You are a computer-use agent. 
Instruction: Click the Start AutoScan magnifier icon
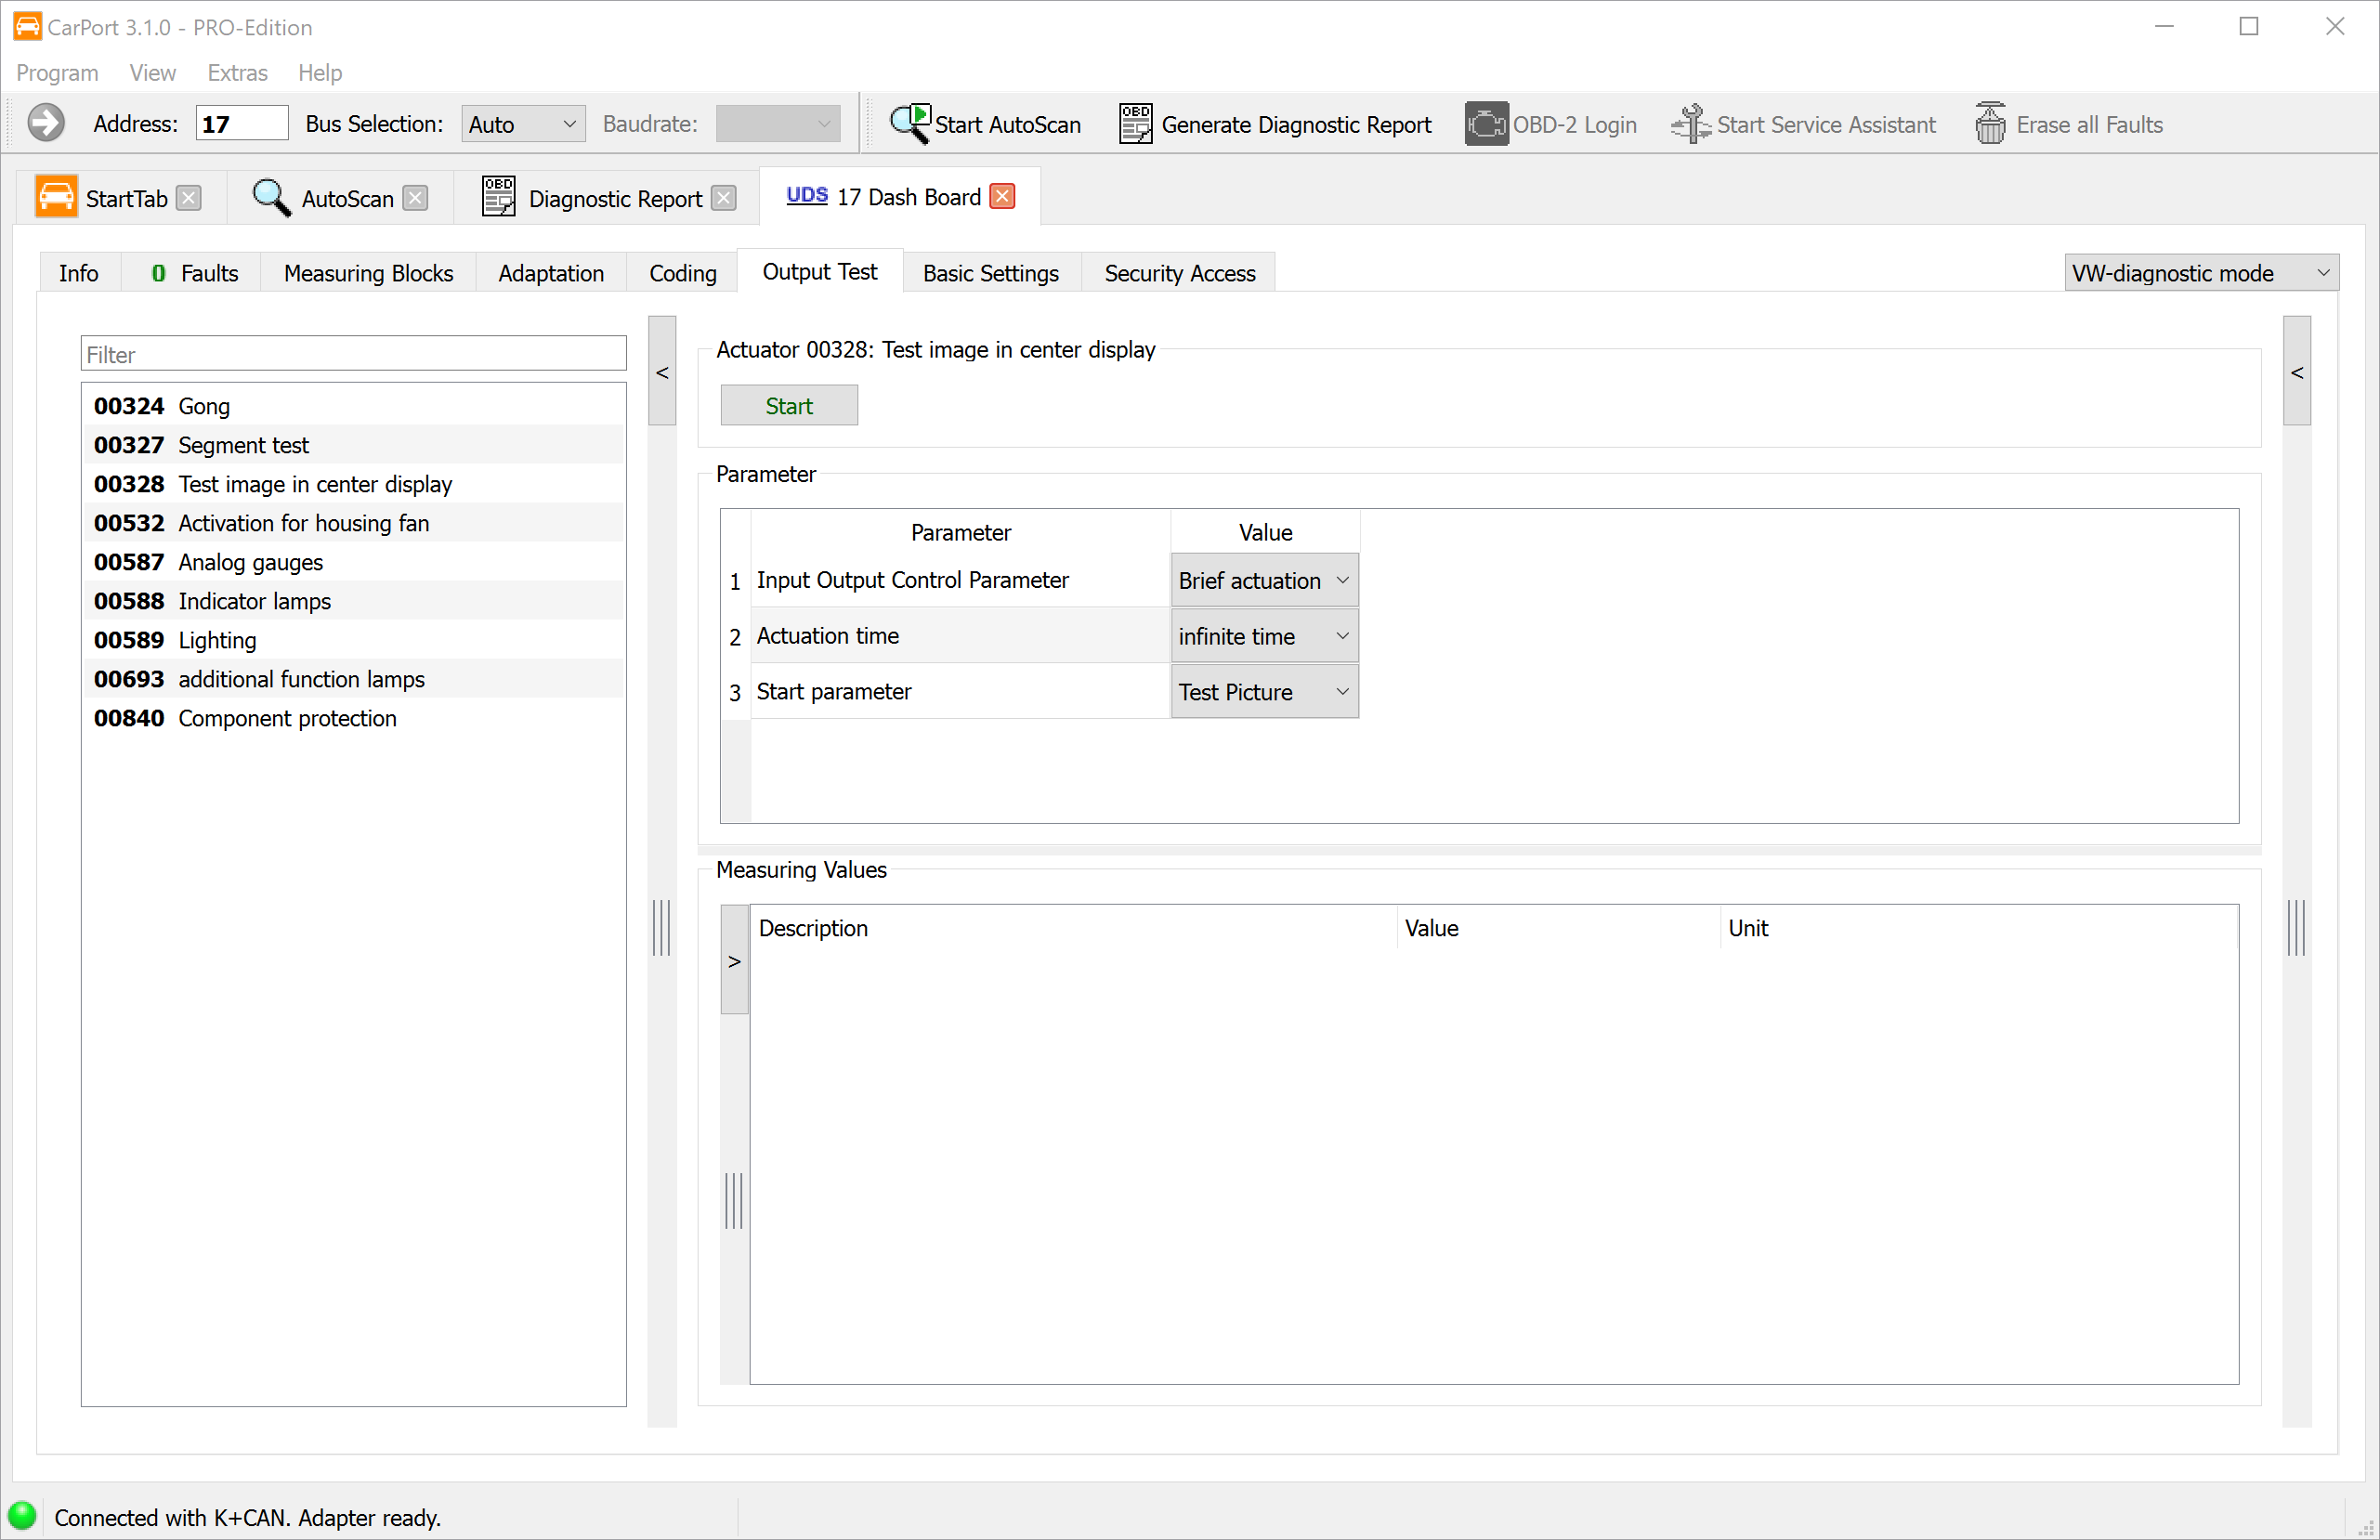pyautogui.click(x=909, y=122)
